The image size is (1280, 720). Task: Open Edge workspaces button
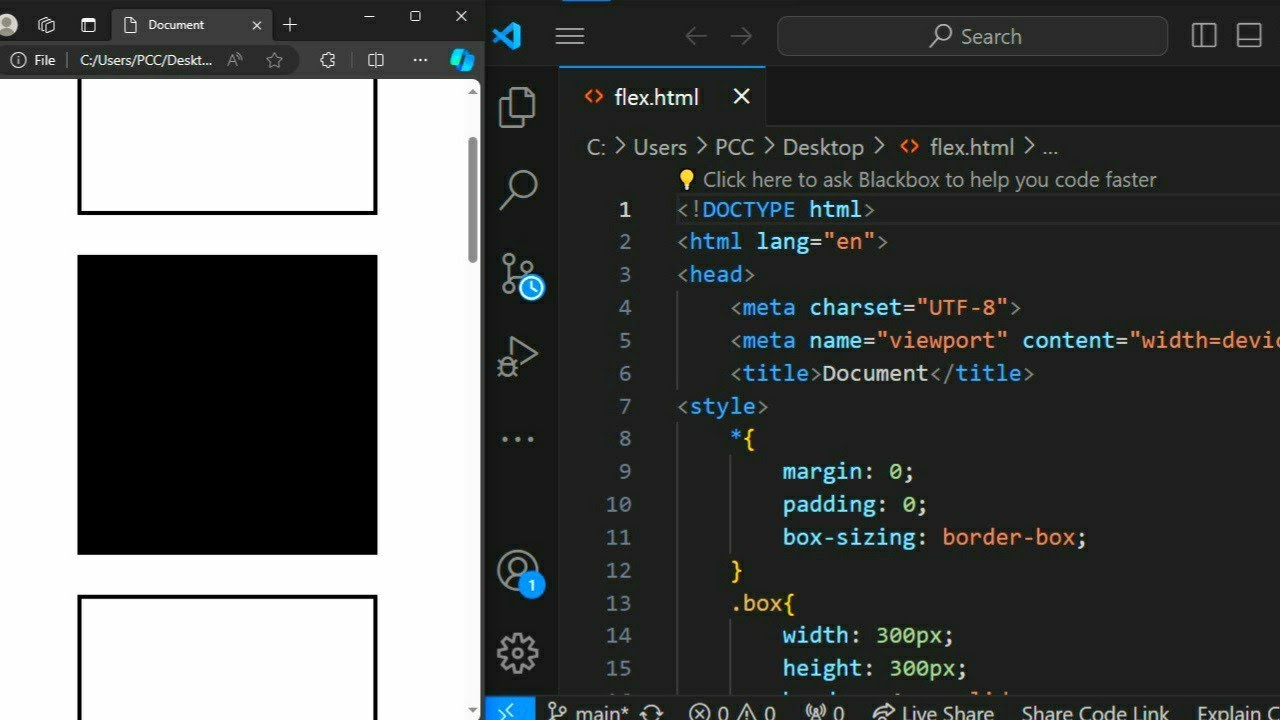pos(46,25)
